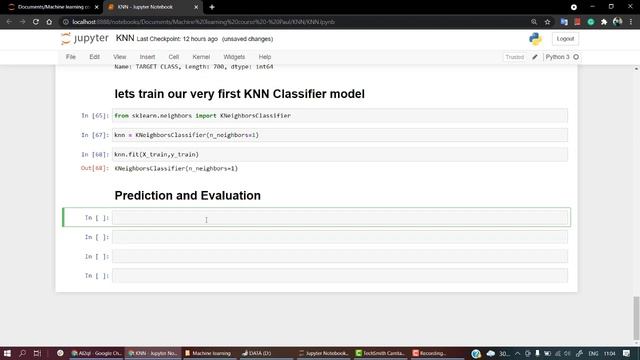Open the notification center icon
The image size is (640, 360).
tap(627, 353)
